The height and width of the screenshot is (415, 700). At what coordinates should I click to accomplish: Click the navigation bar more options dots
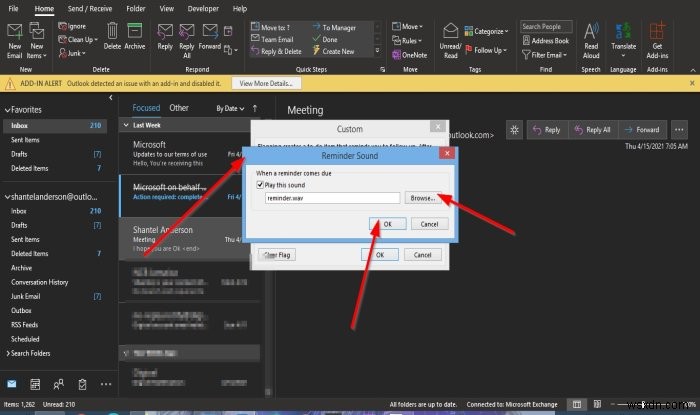click(106, 384)
